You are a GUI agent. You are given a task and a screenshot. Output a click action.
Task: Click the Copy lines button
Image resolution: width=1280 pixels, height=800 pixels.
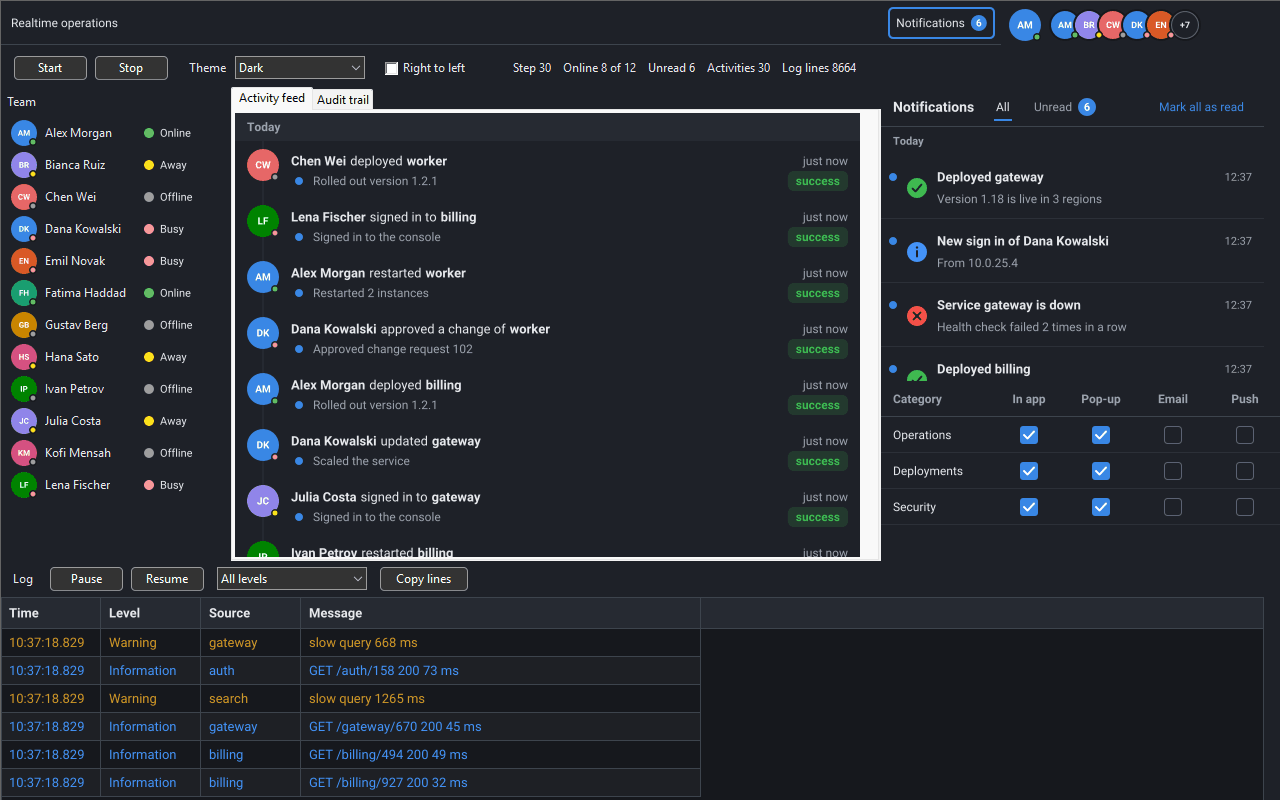tap(424, 579)
